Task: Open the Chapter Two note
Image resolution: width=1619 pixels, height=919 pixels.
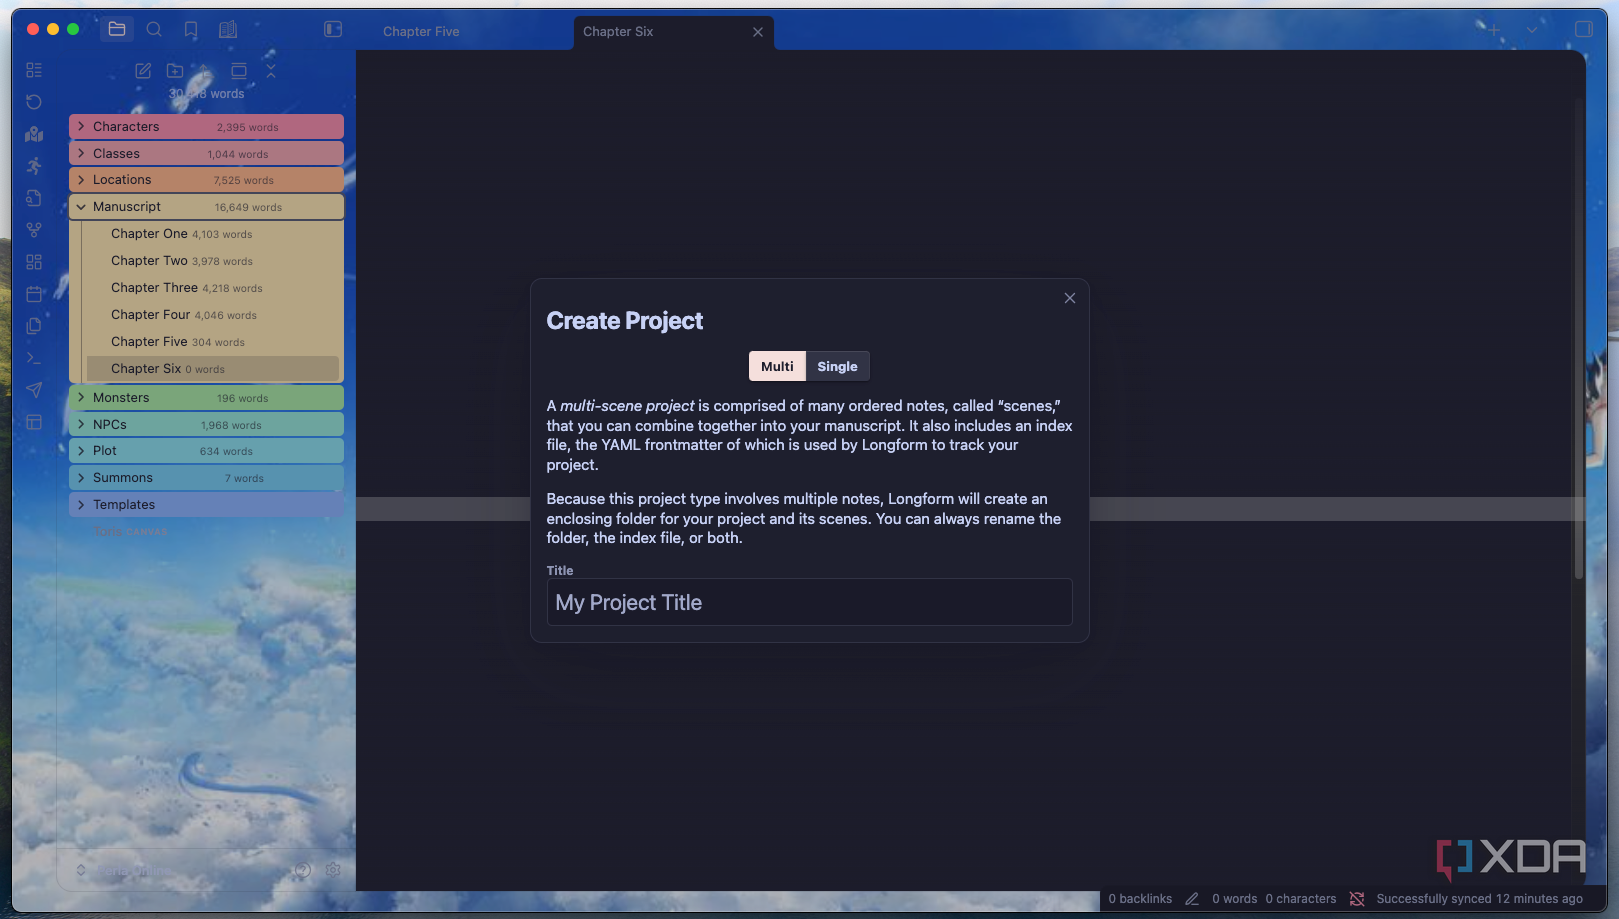Action: (212, 261)
